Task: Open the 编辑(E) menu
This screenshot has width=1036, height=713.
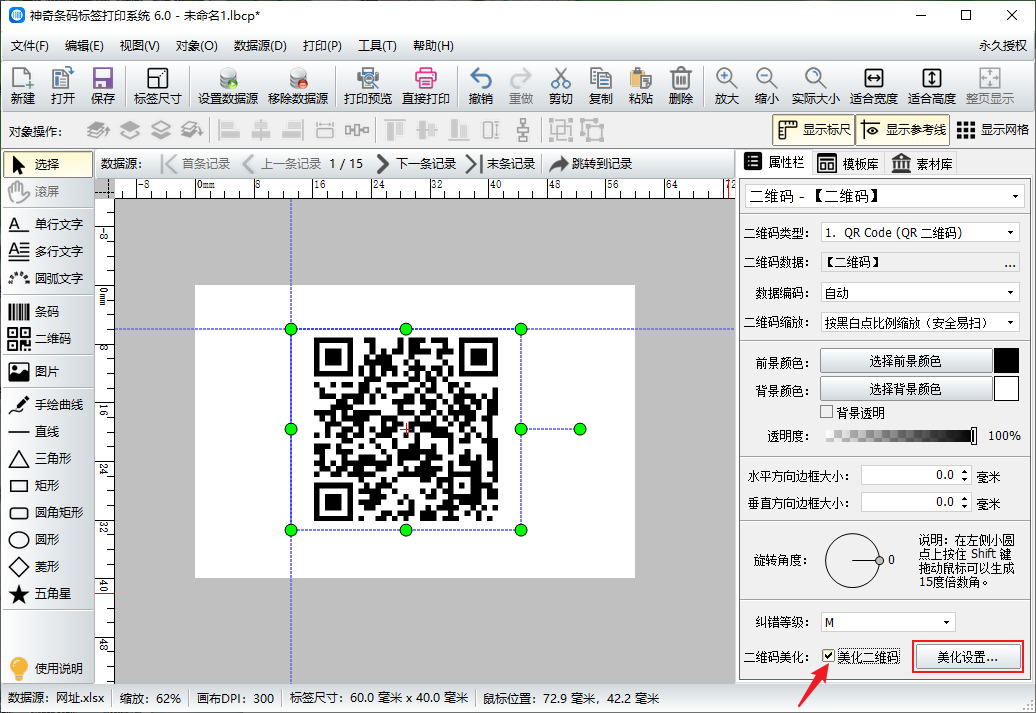Action: click(84, 46)
